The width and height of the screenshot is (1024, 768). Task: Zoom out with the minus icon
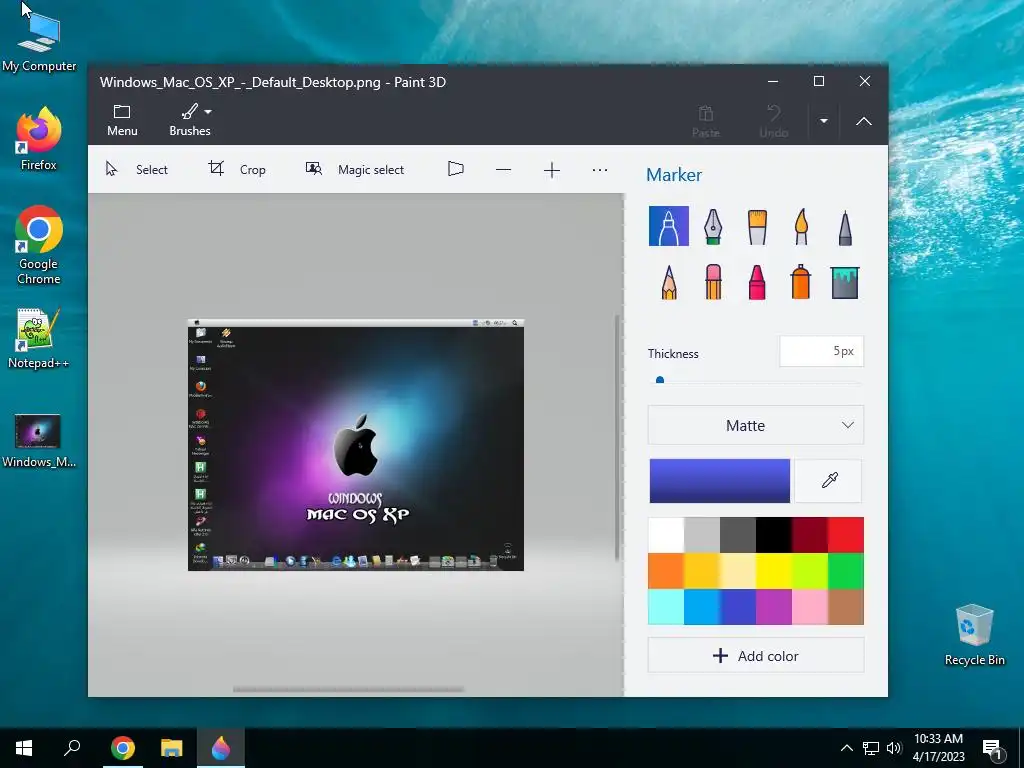[x=503, y=170]
